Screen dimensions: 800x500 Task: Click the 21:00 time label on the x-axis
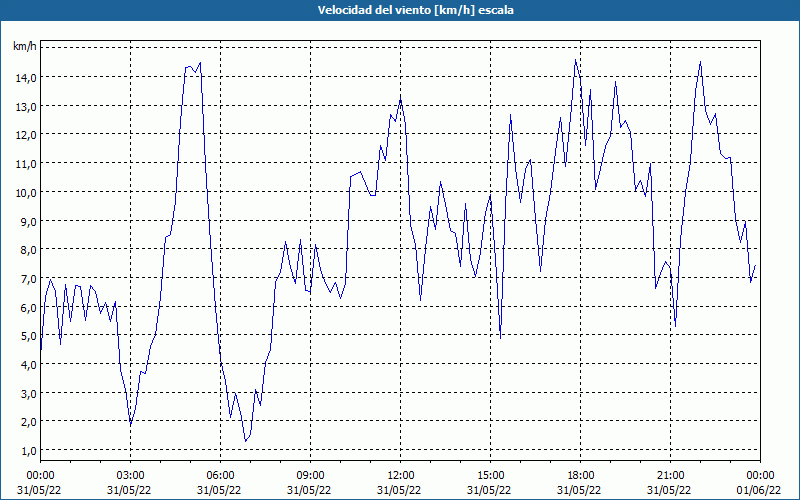point(670,476)
